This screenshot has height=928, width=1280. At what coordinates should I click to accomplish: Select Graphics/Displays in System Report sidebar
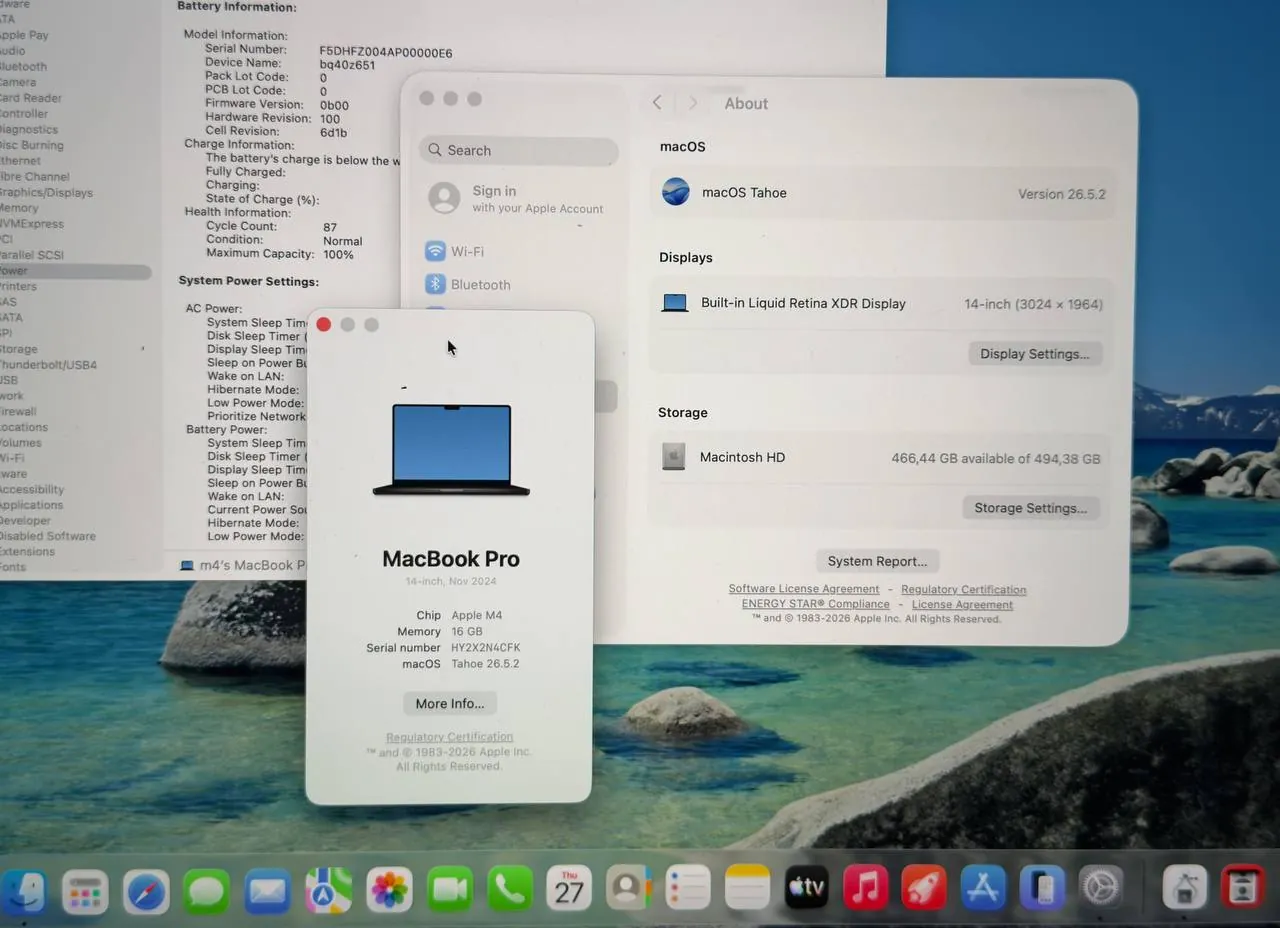point(46,192)
